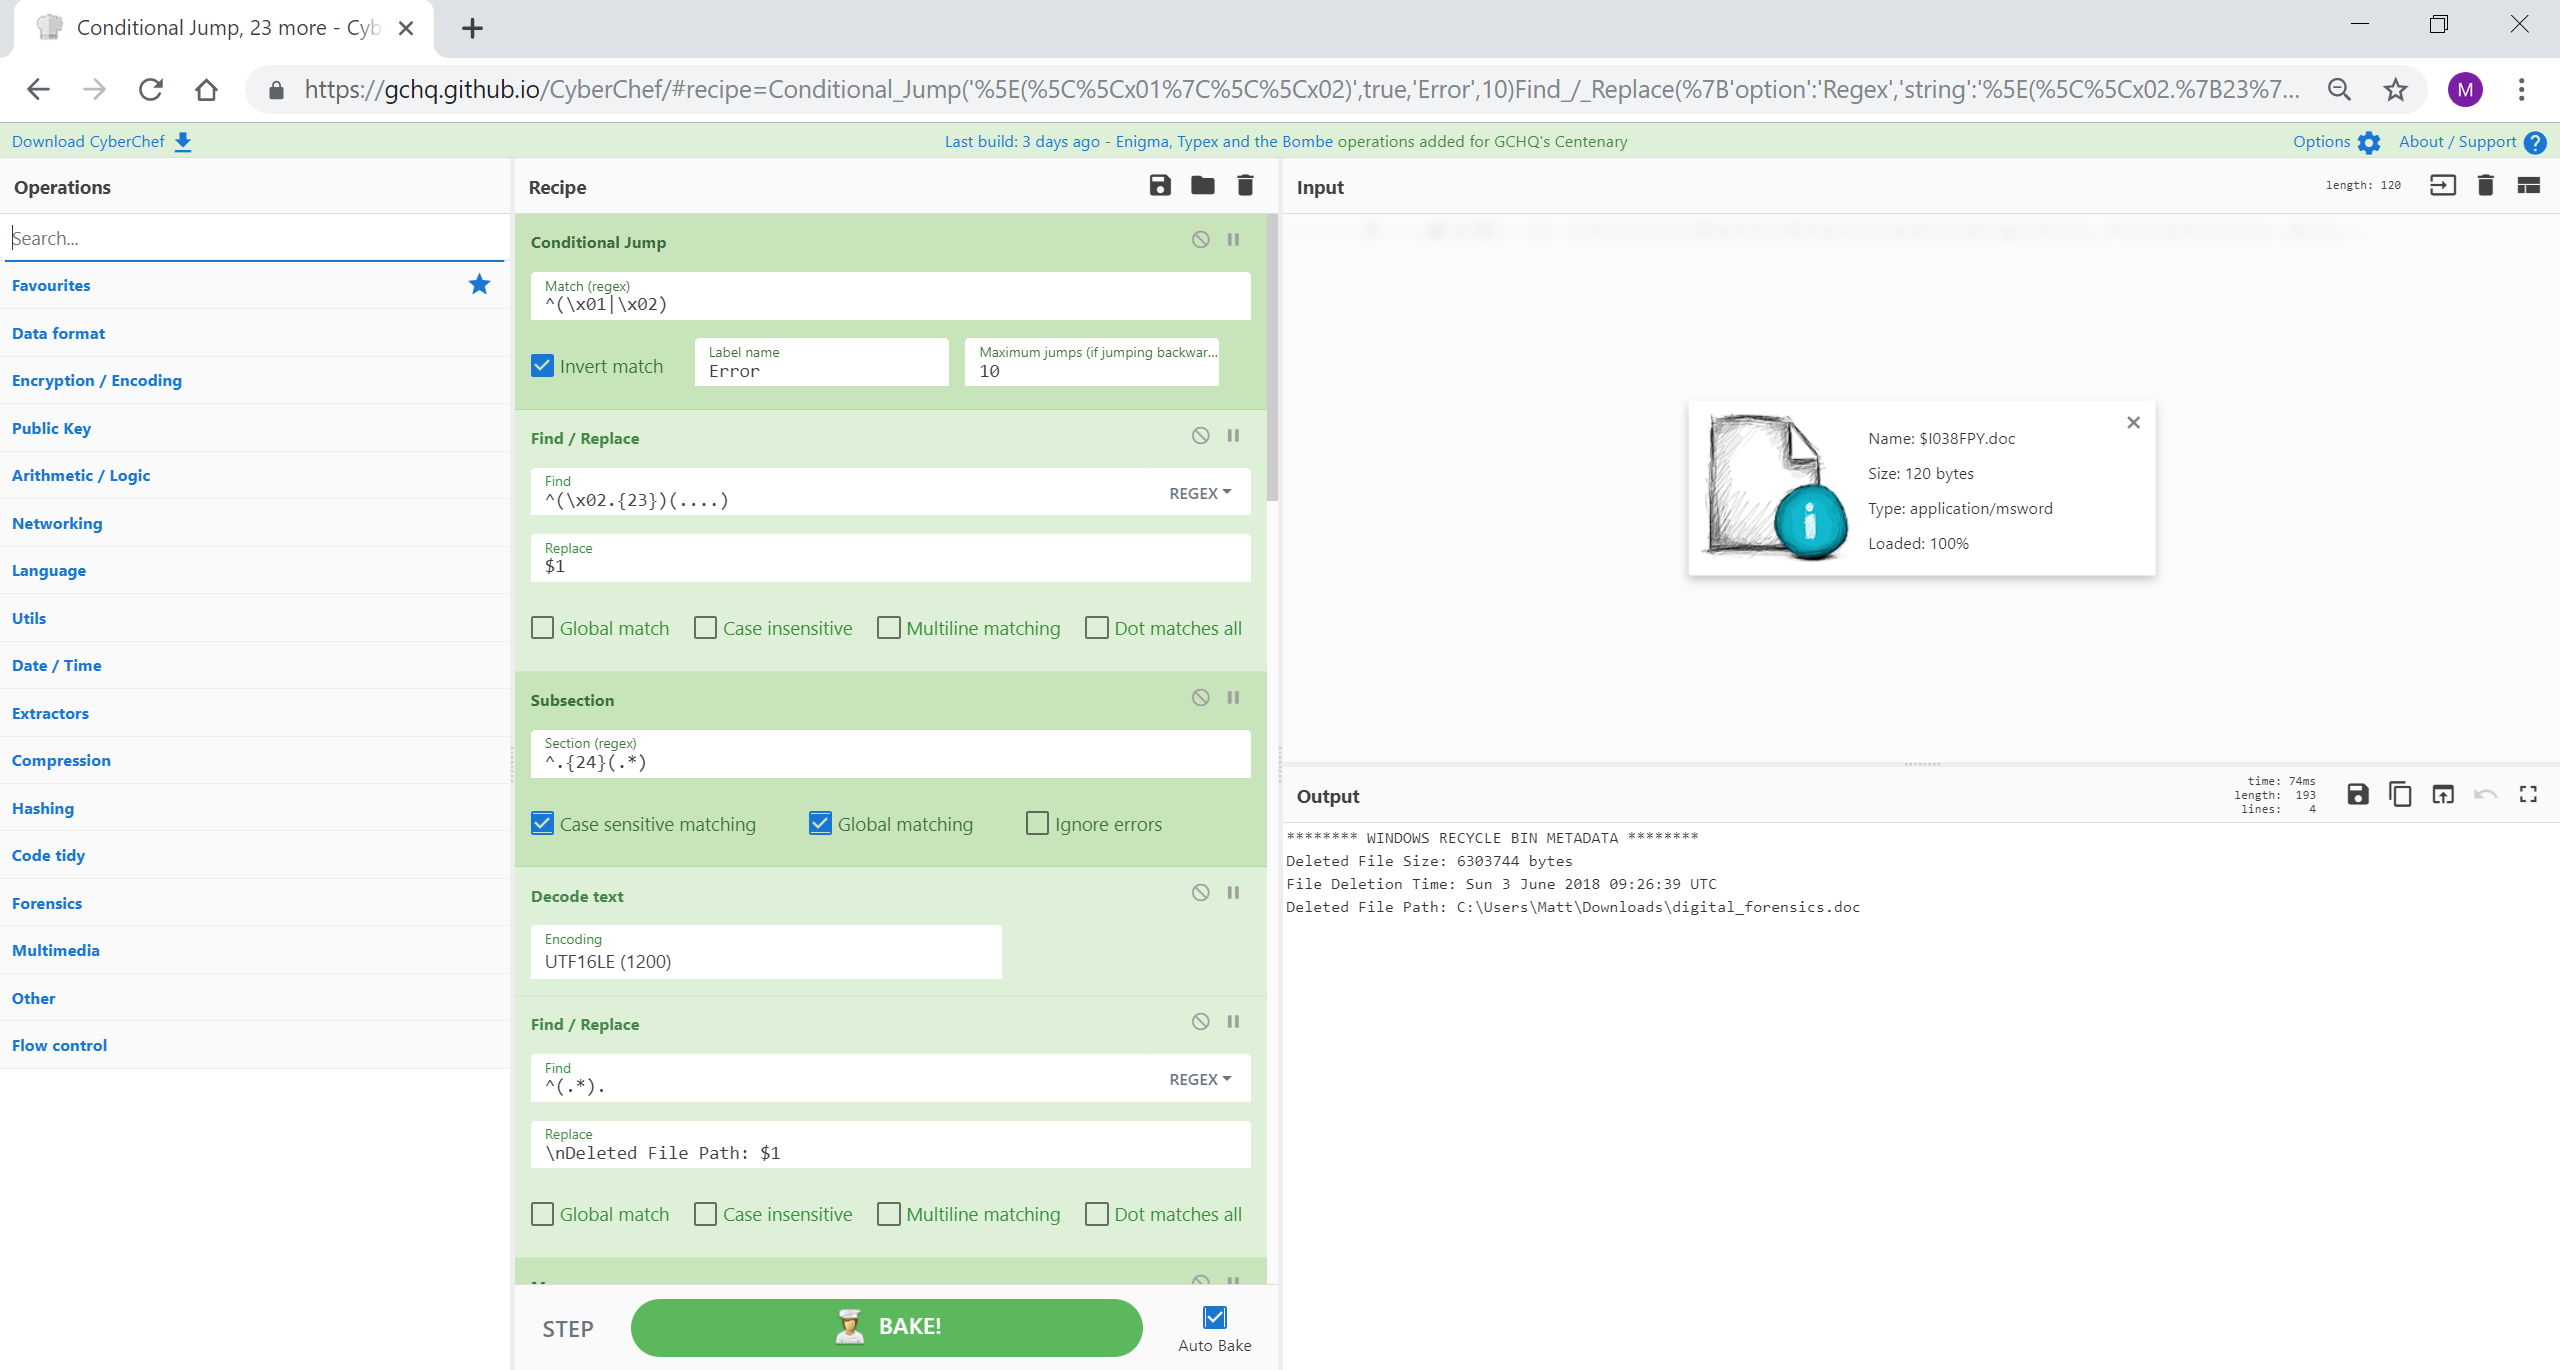The width and height of the screenshot is (2560, 1370).
Task: Enable Multiline matching in first Find Replace
Action: [887, 628]
